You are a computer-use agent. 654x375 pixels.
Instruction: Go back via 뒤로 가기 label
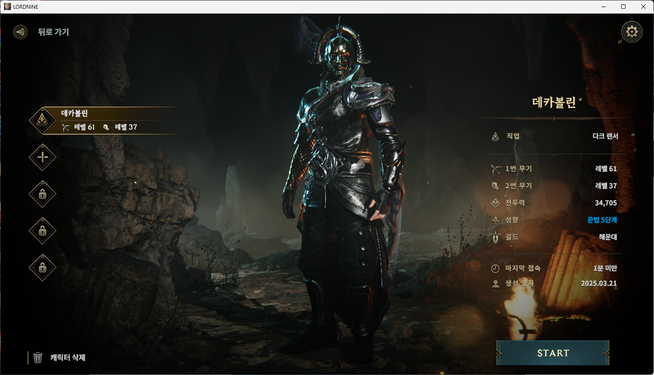click(x=53, y=32)
